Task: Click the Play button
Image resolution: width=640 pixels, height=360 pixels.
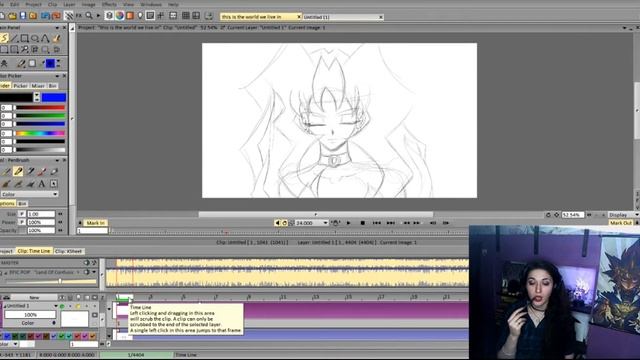Action: pos(348,223)
